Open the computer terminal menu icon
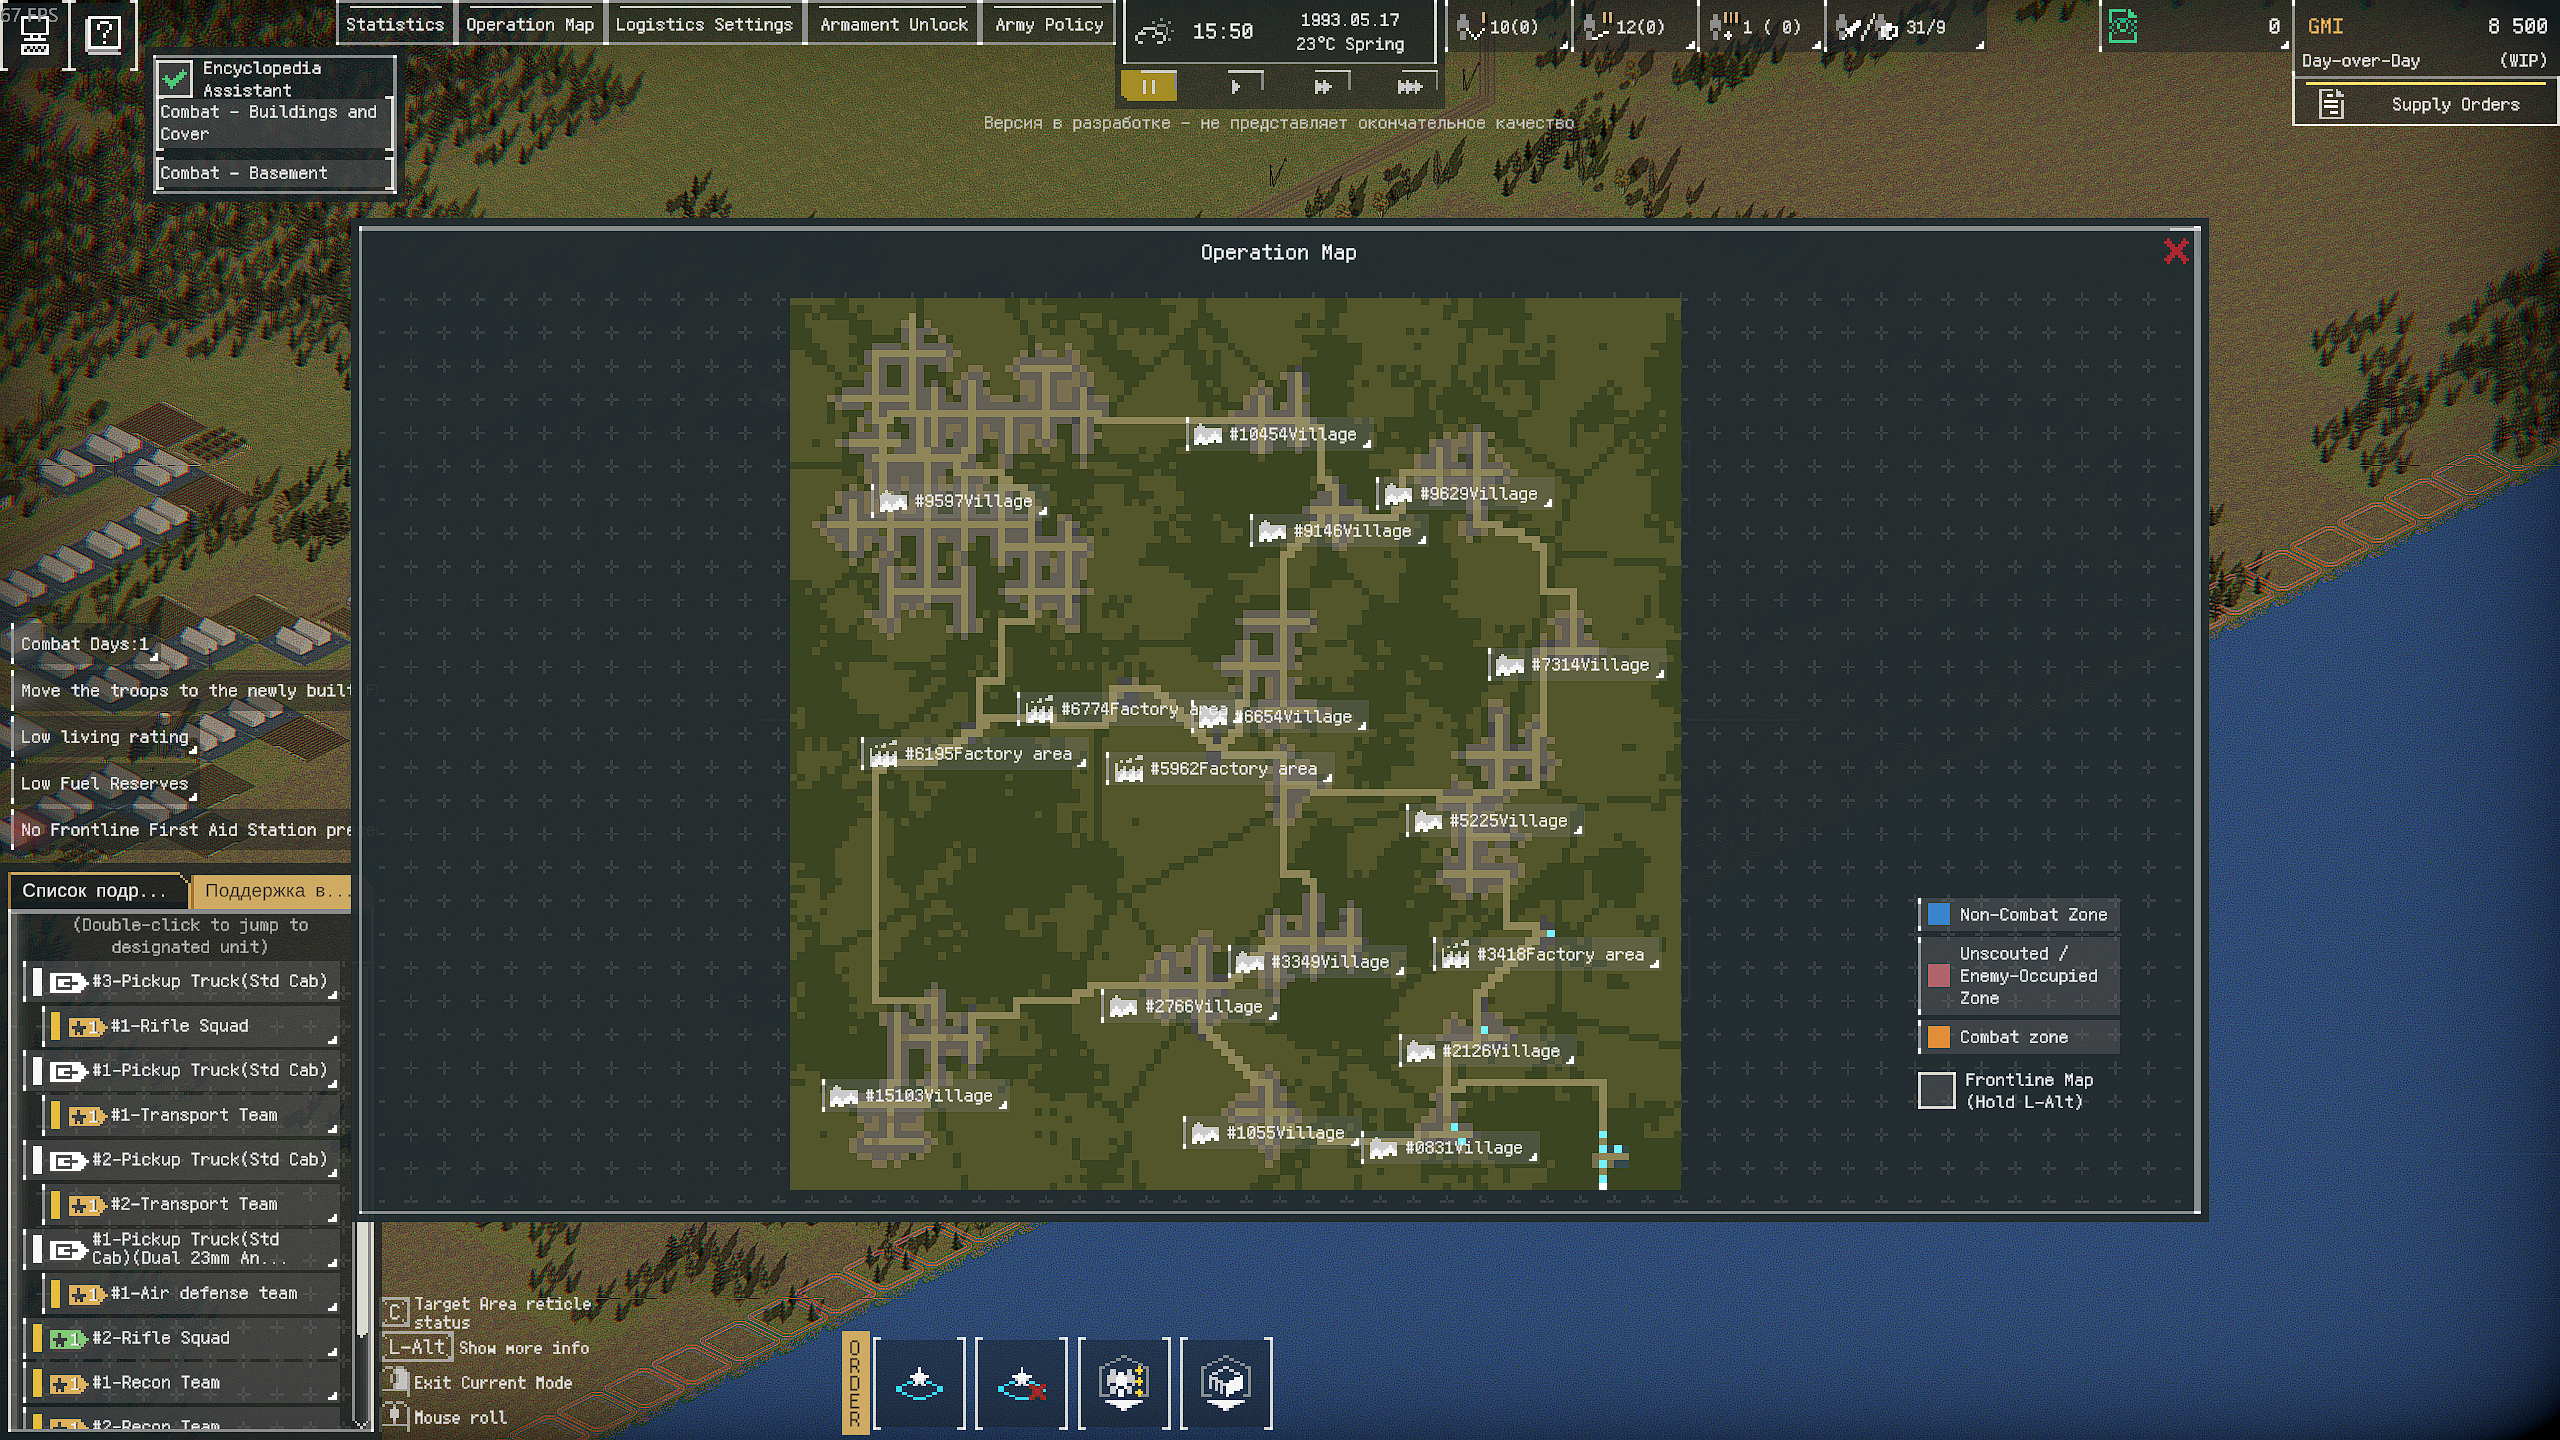The height and width of the screenshot is (1440, 2560). [36, 34]
